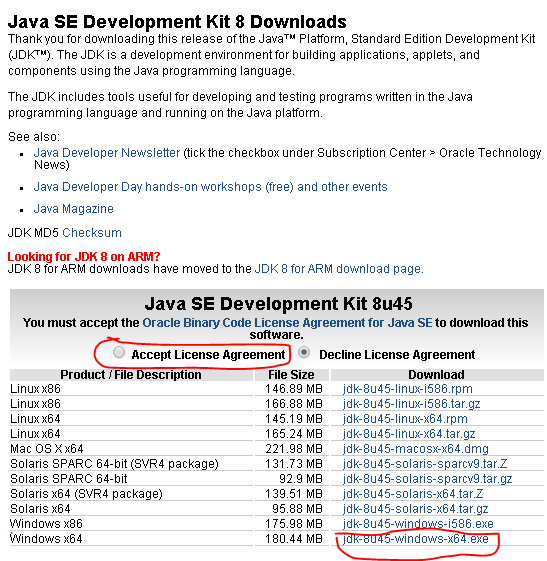This screenshot has height=561, width=547.
Task: Click the File Size column header
Action: pos(291,375)
